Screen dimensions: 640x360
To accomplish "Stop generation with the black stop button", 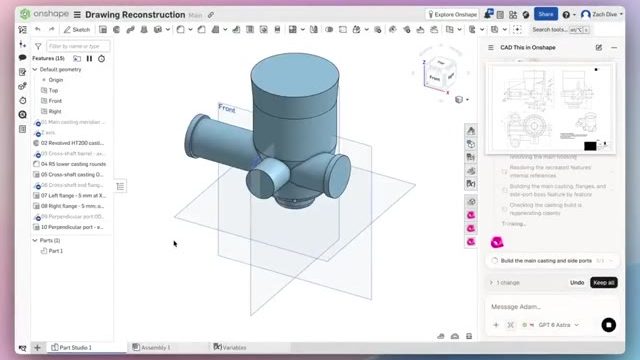I will pyautogui.click(x=609, y=325).
